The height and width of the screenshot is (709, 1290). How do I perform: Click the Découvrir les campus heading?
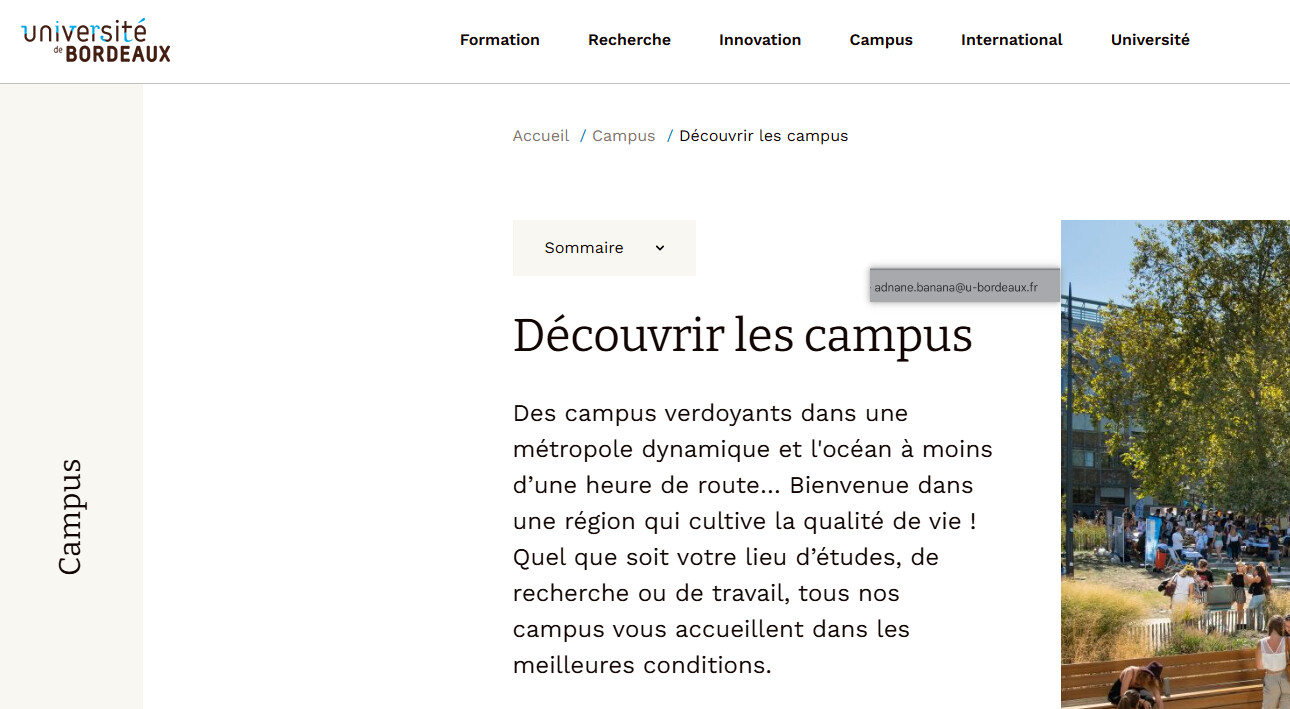(x=742, y=335)
